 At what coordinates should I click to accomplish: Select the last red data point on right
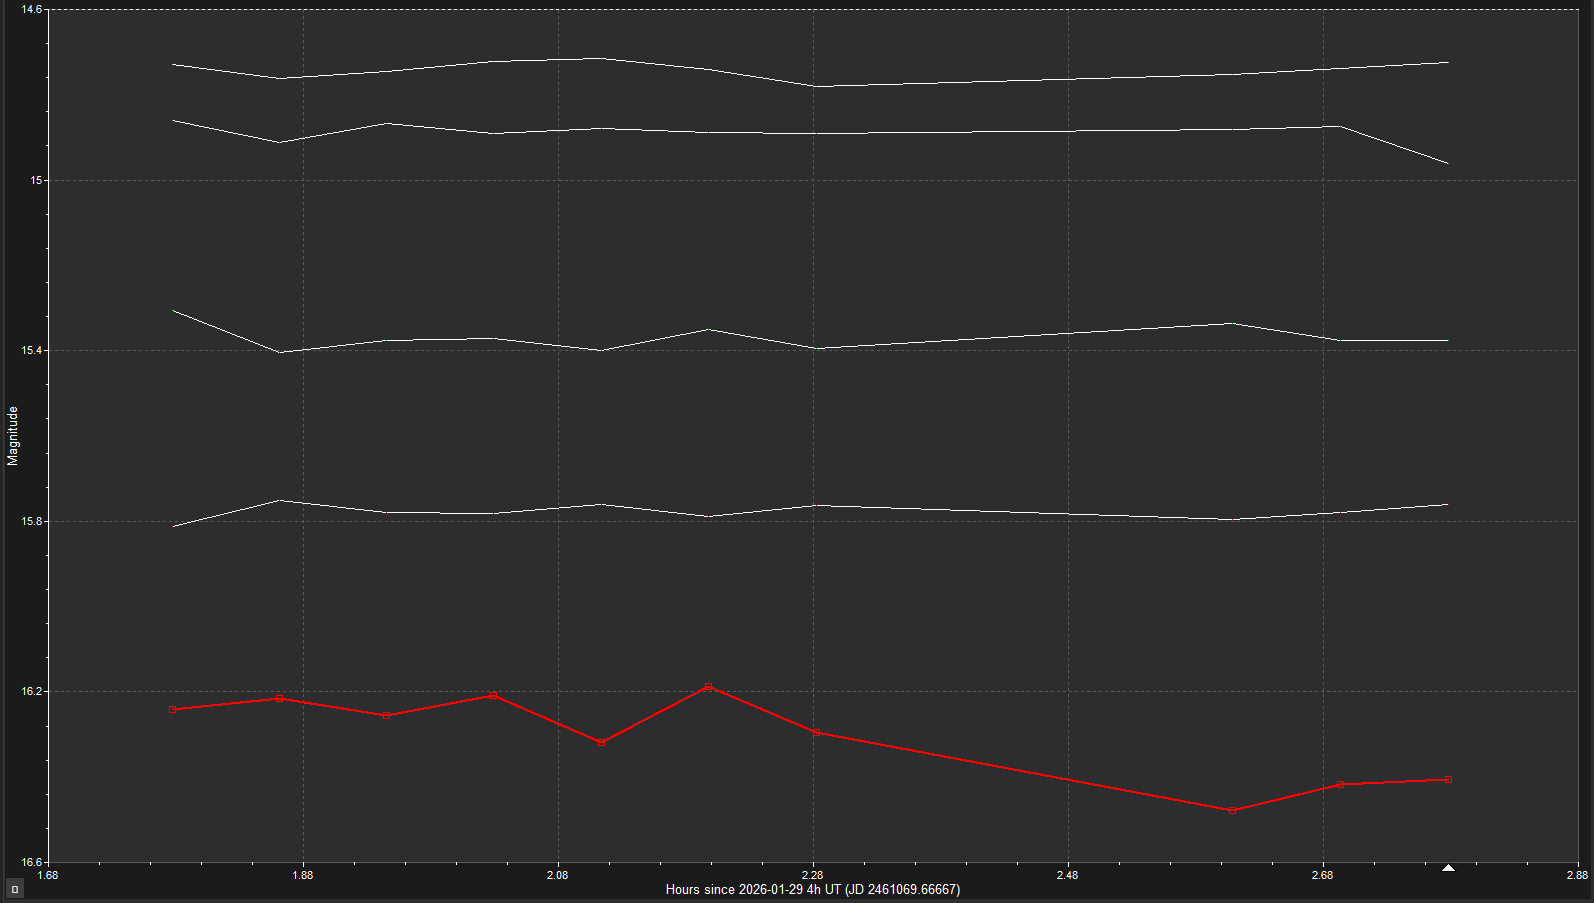(x=1448, y=779)
